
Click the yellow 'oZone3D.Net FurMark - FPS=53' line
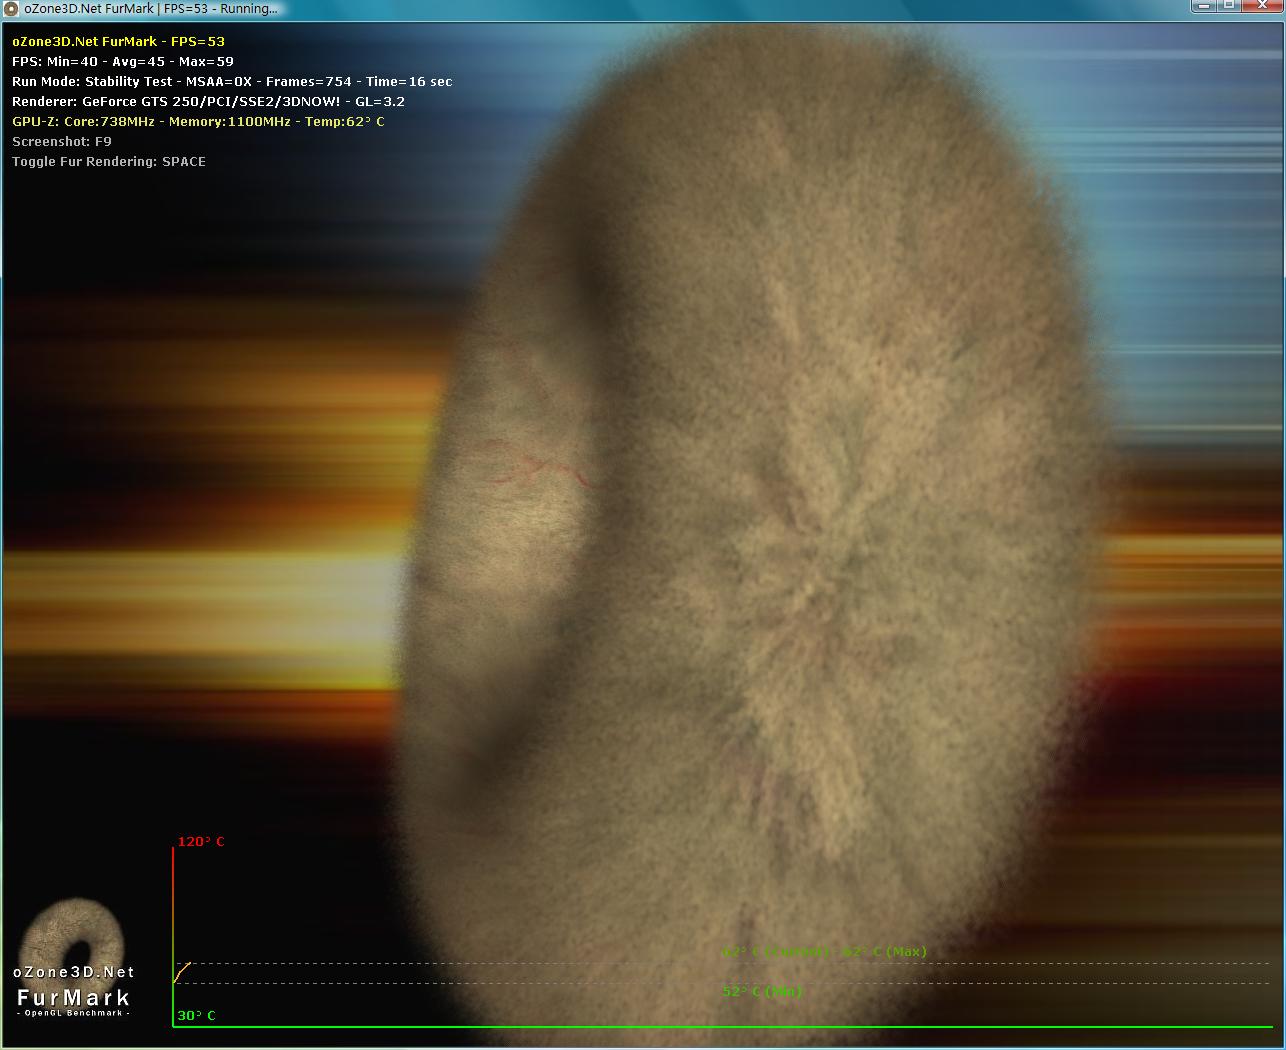click(x=118, y=41)
